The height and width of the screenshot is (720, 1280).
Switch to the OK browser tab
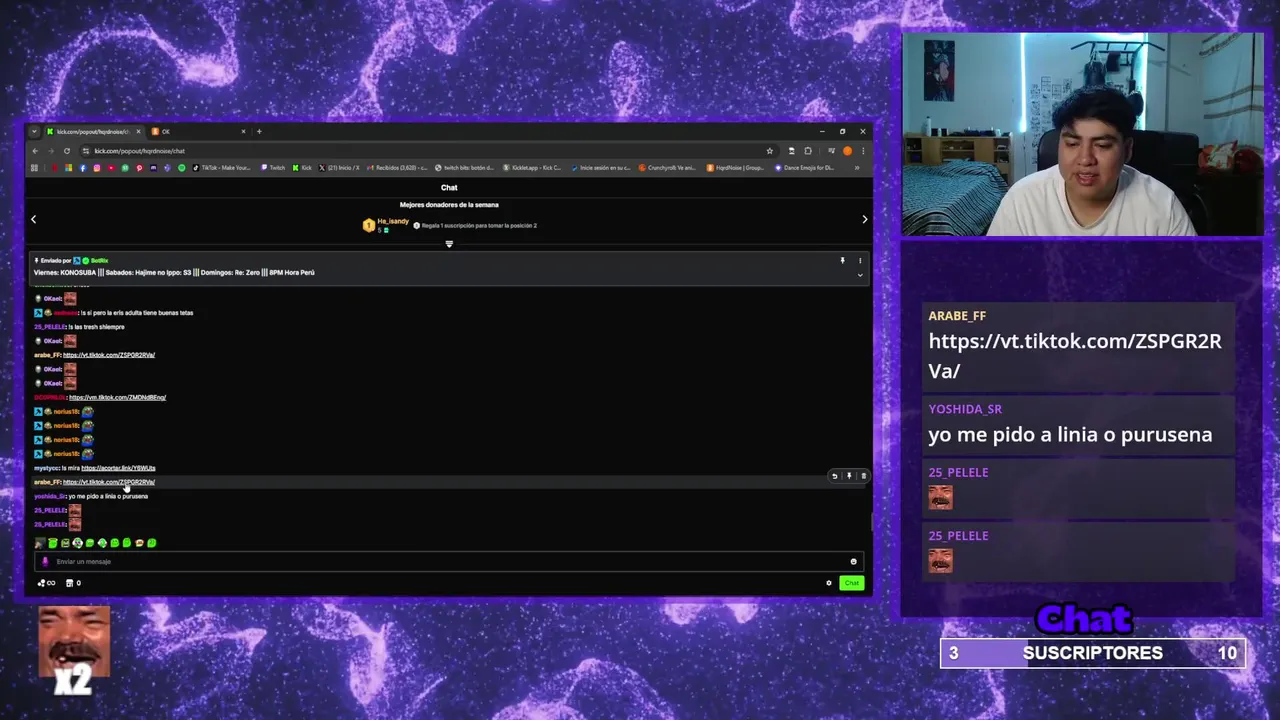(198, 131)
